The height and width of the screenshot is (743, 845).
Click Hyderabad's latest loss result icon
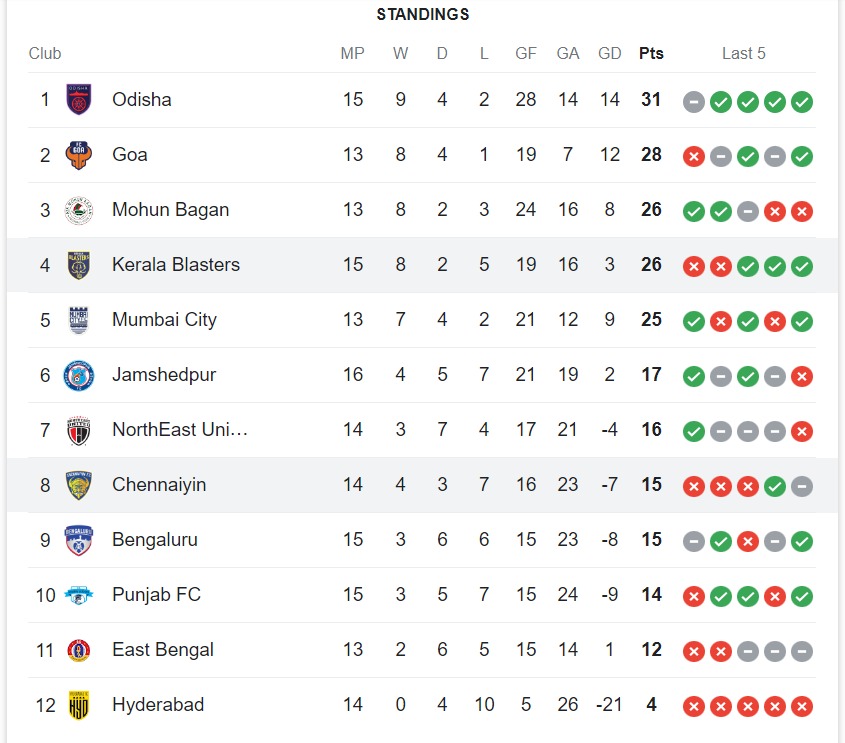(x=801, y=706)
